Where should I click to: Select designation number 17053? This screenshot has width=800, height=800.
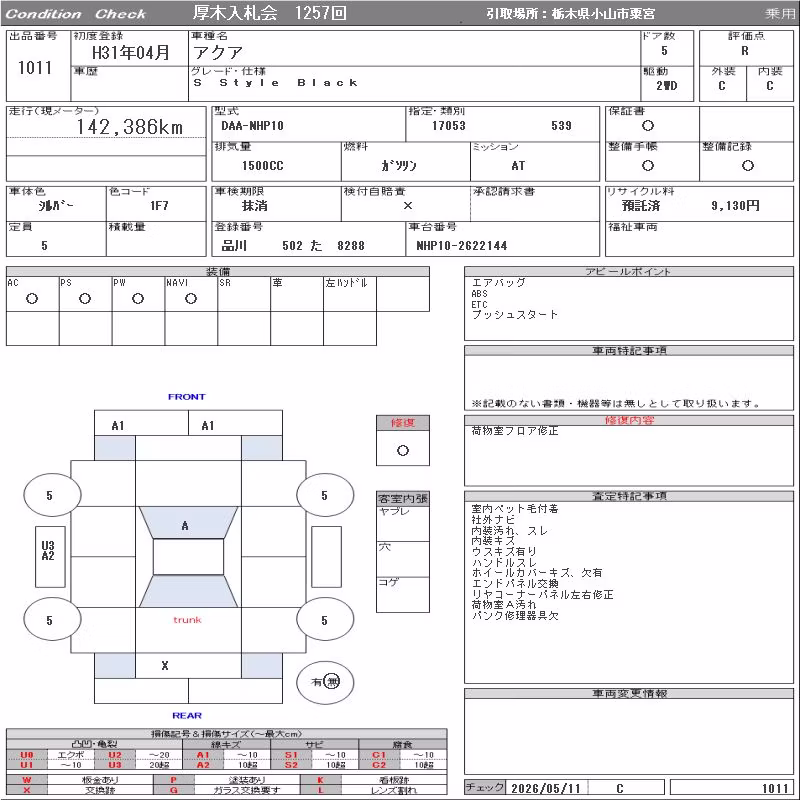448,126
